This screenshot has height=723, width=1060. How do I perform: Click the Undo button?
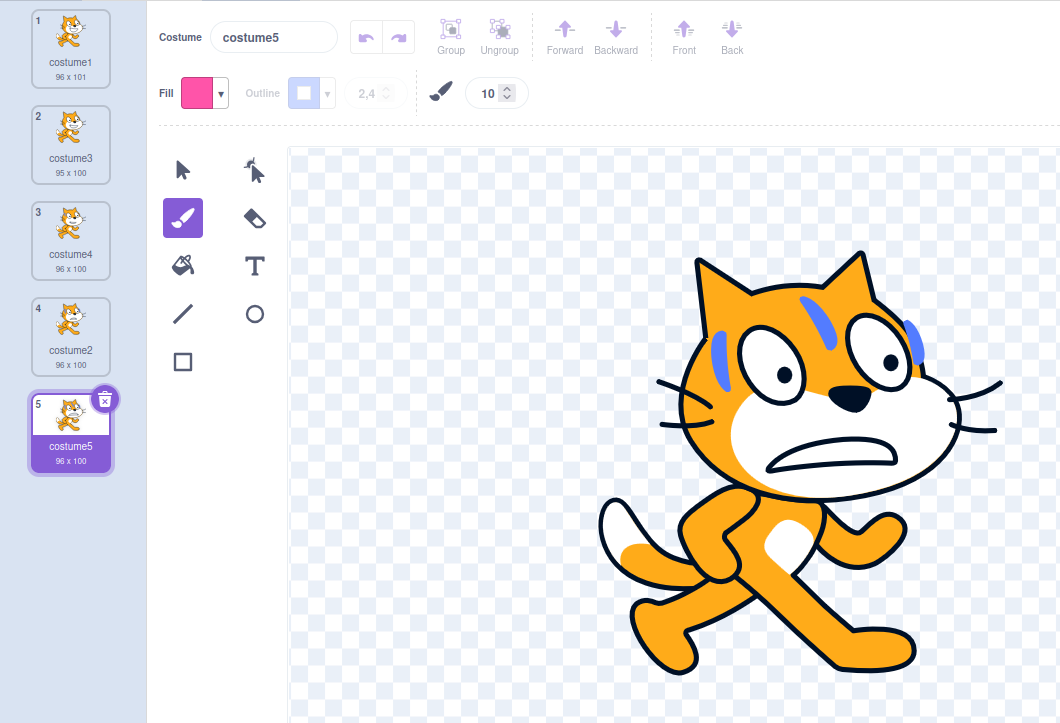pyautogui.click(x=366, y=37)
